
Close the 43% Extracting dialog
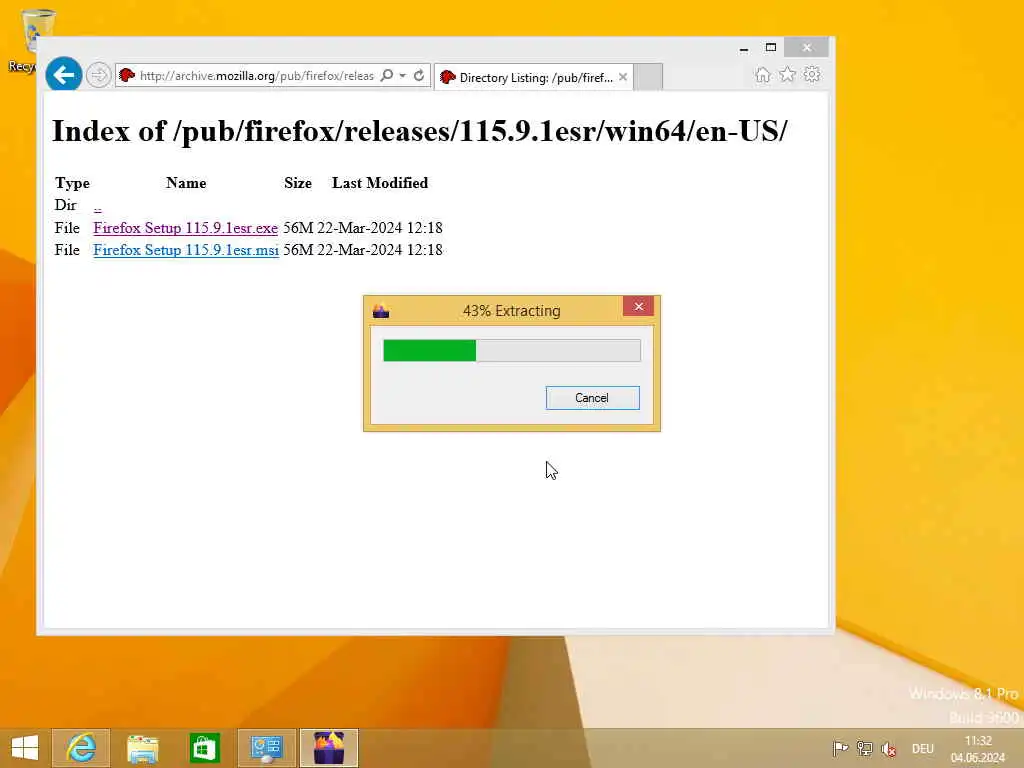click(x=638, y=306)
